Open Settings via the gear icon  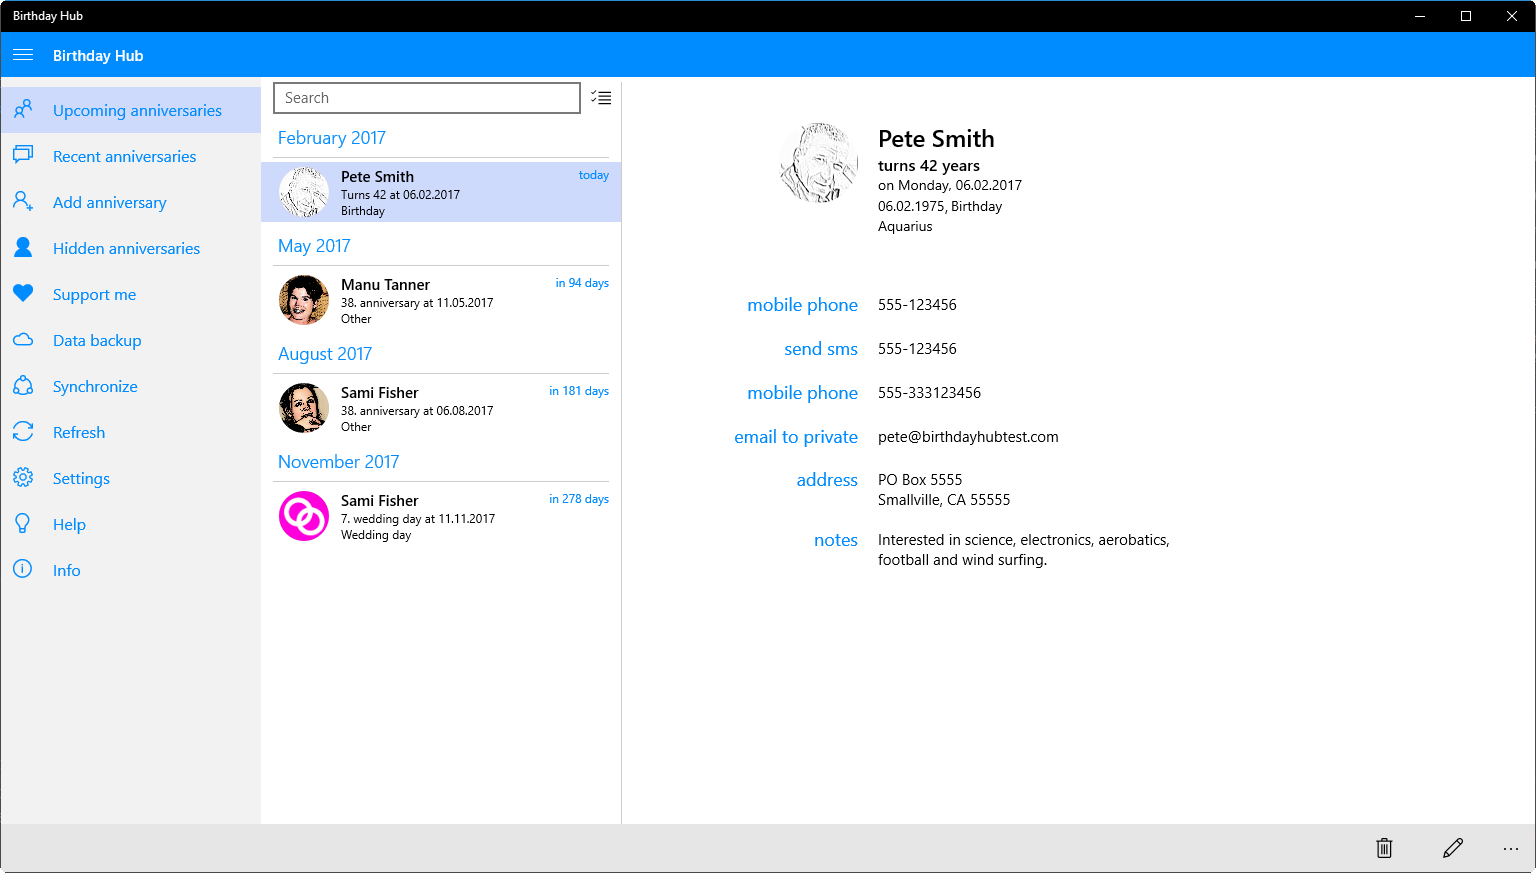(23, 478)
